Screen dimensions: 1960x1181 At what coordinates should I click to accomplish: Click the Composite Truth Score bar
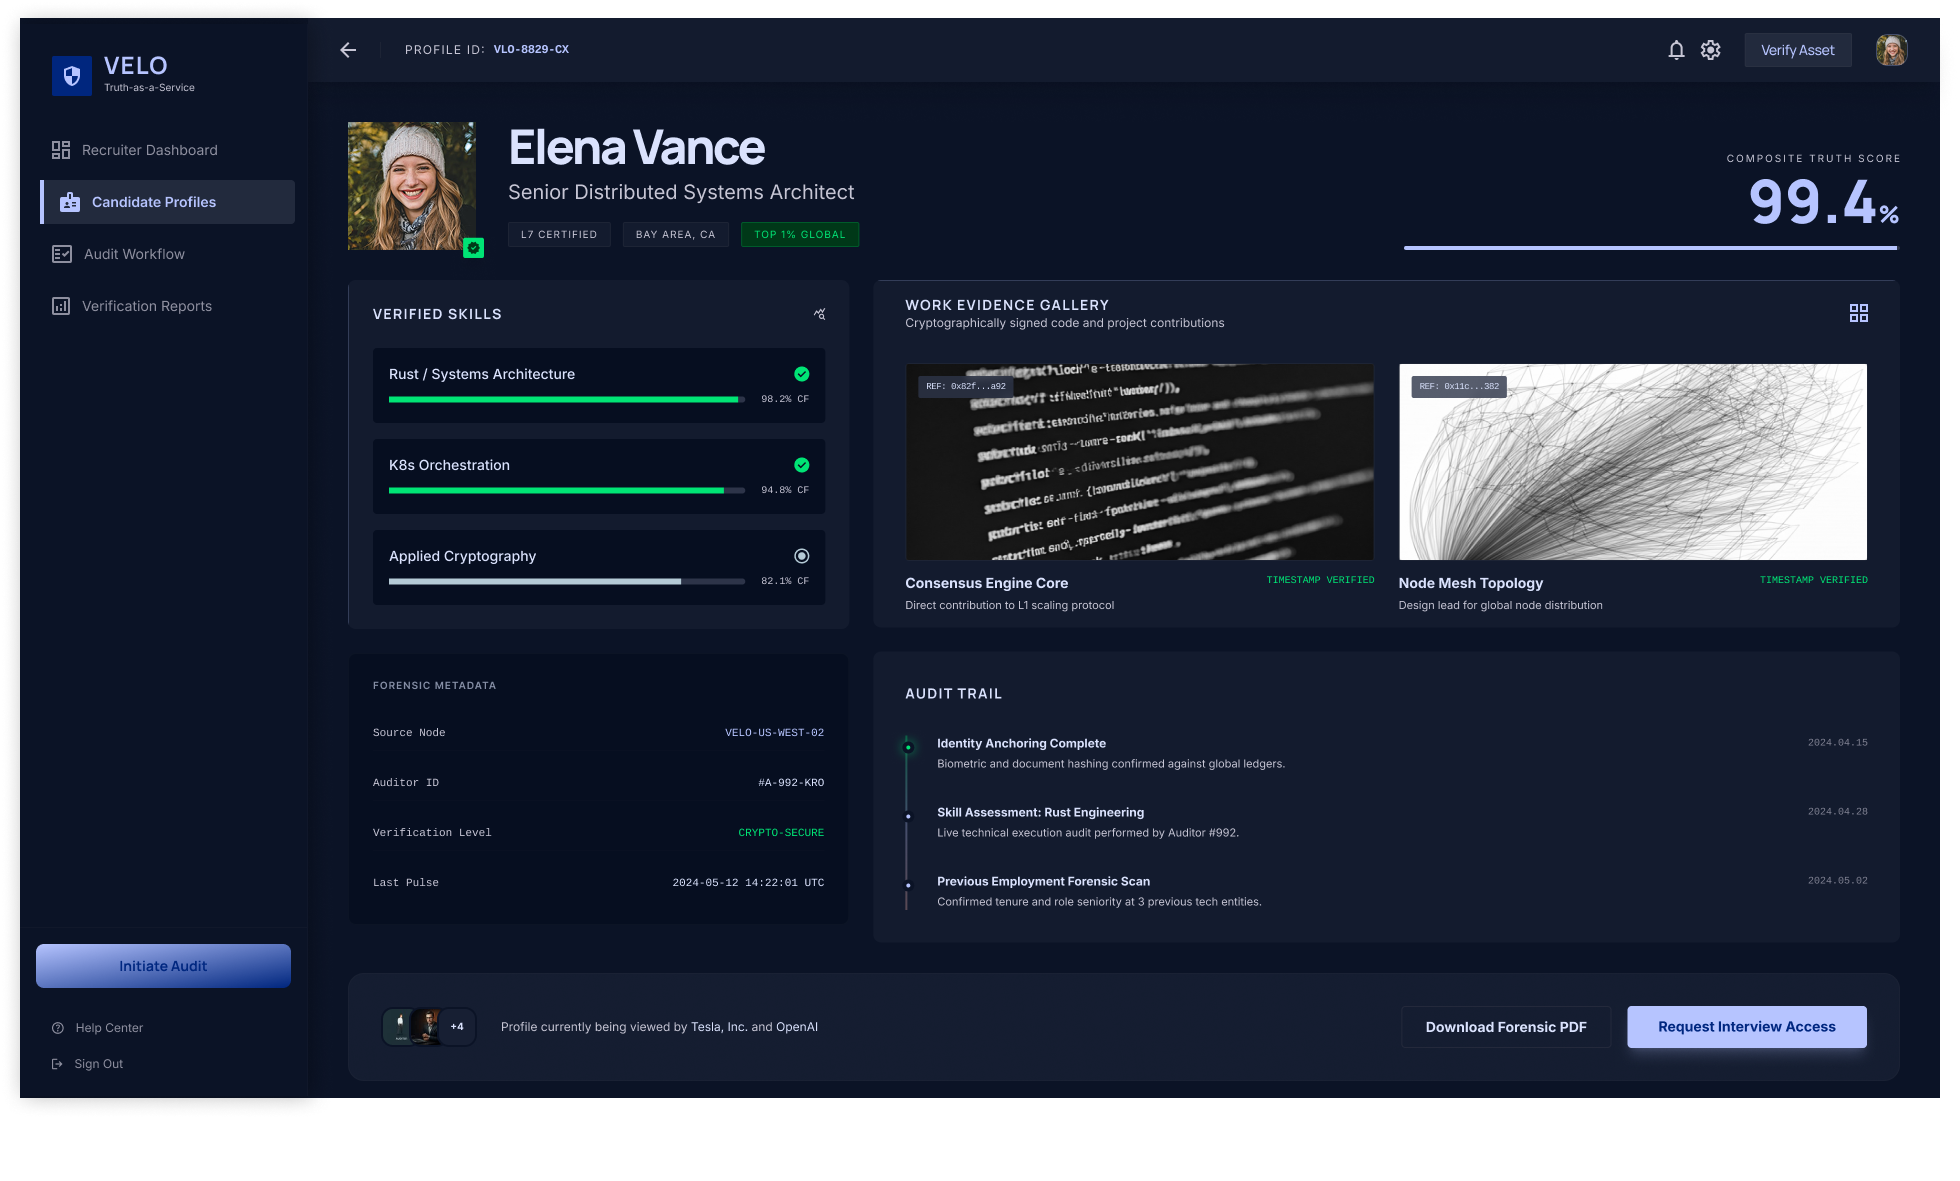[1651, 248]
